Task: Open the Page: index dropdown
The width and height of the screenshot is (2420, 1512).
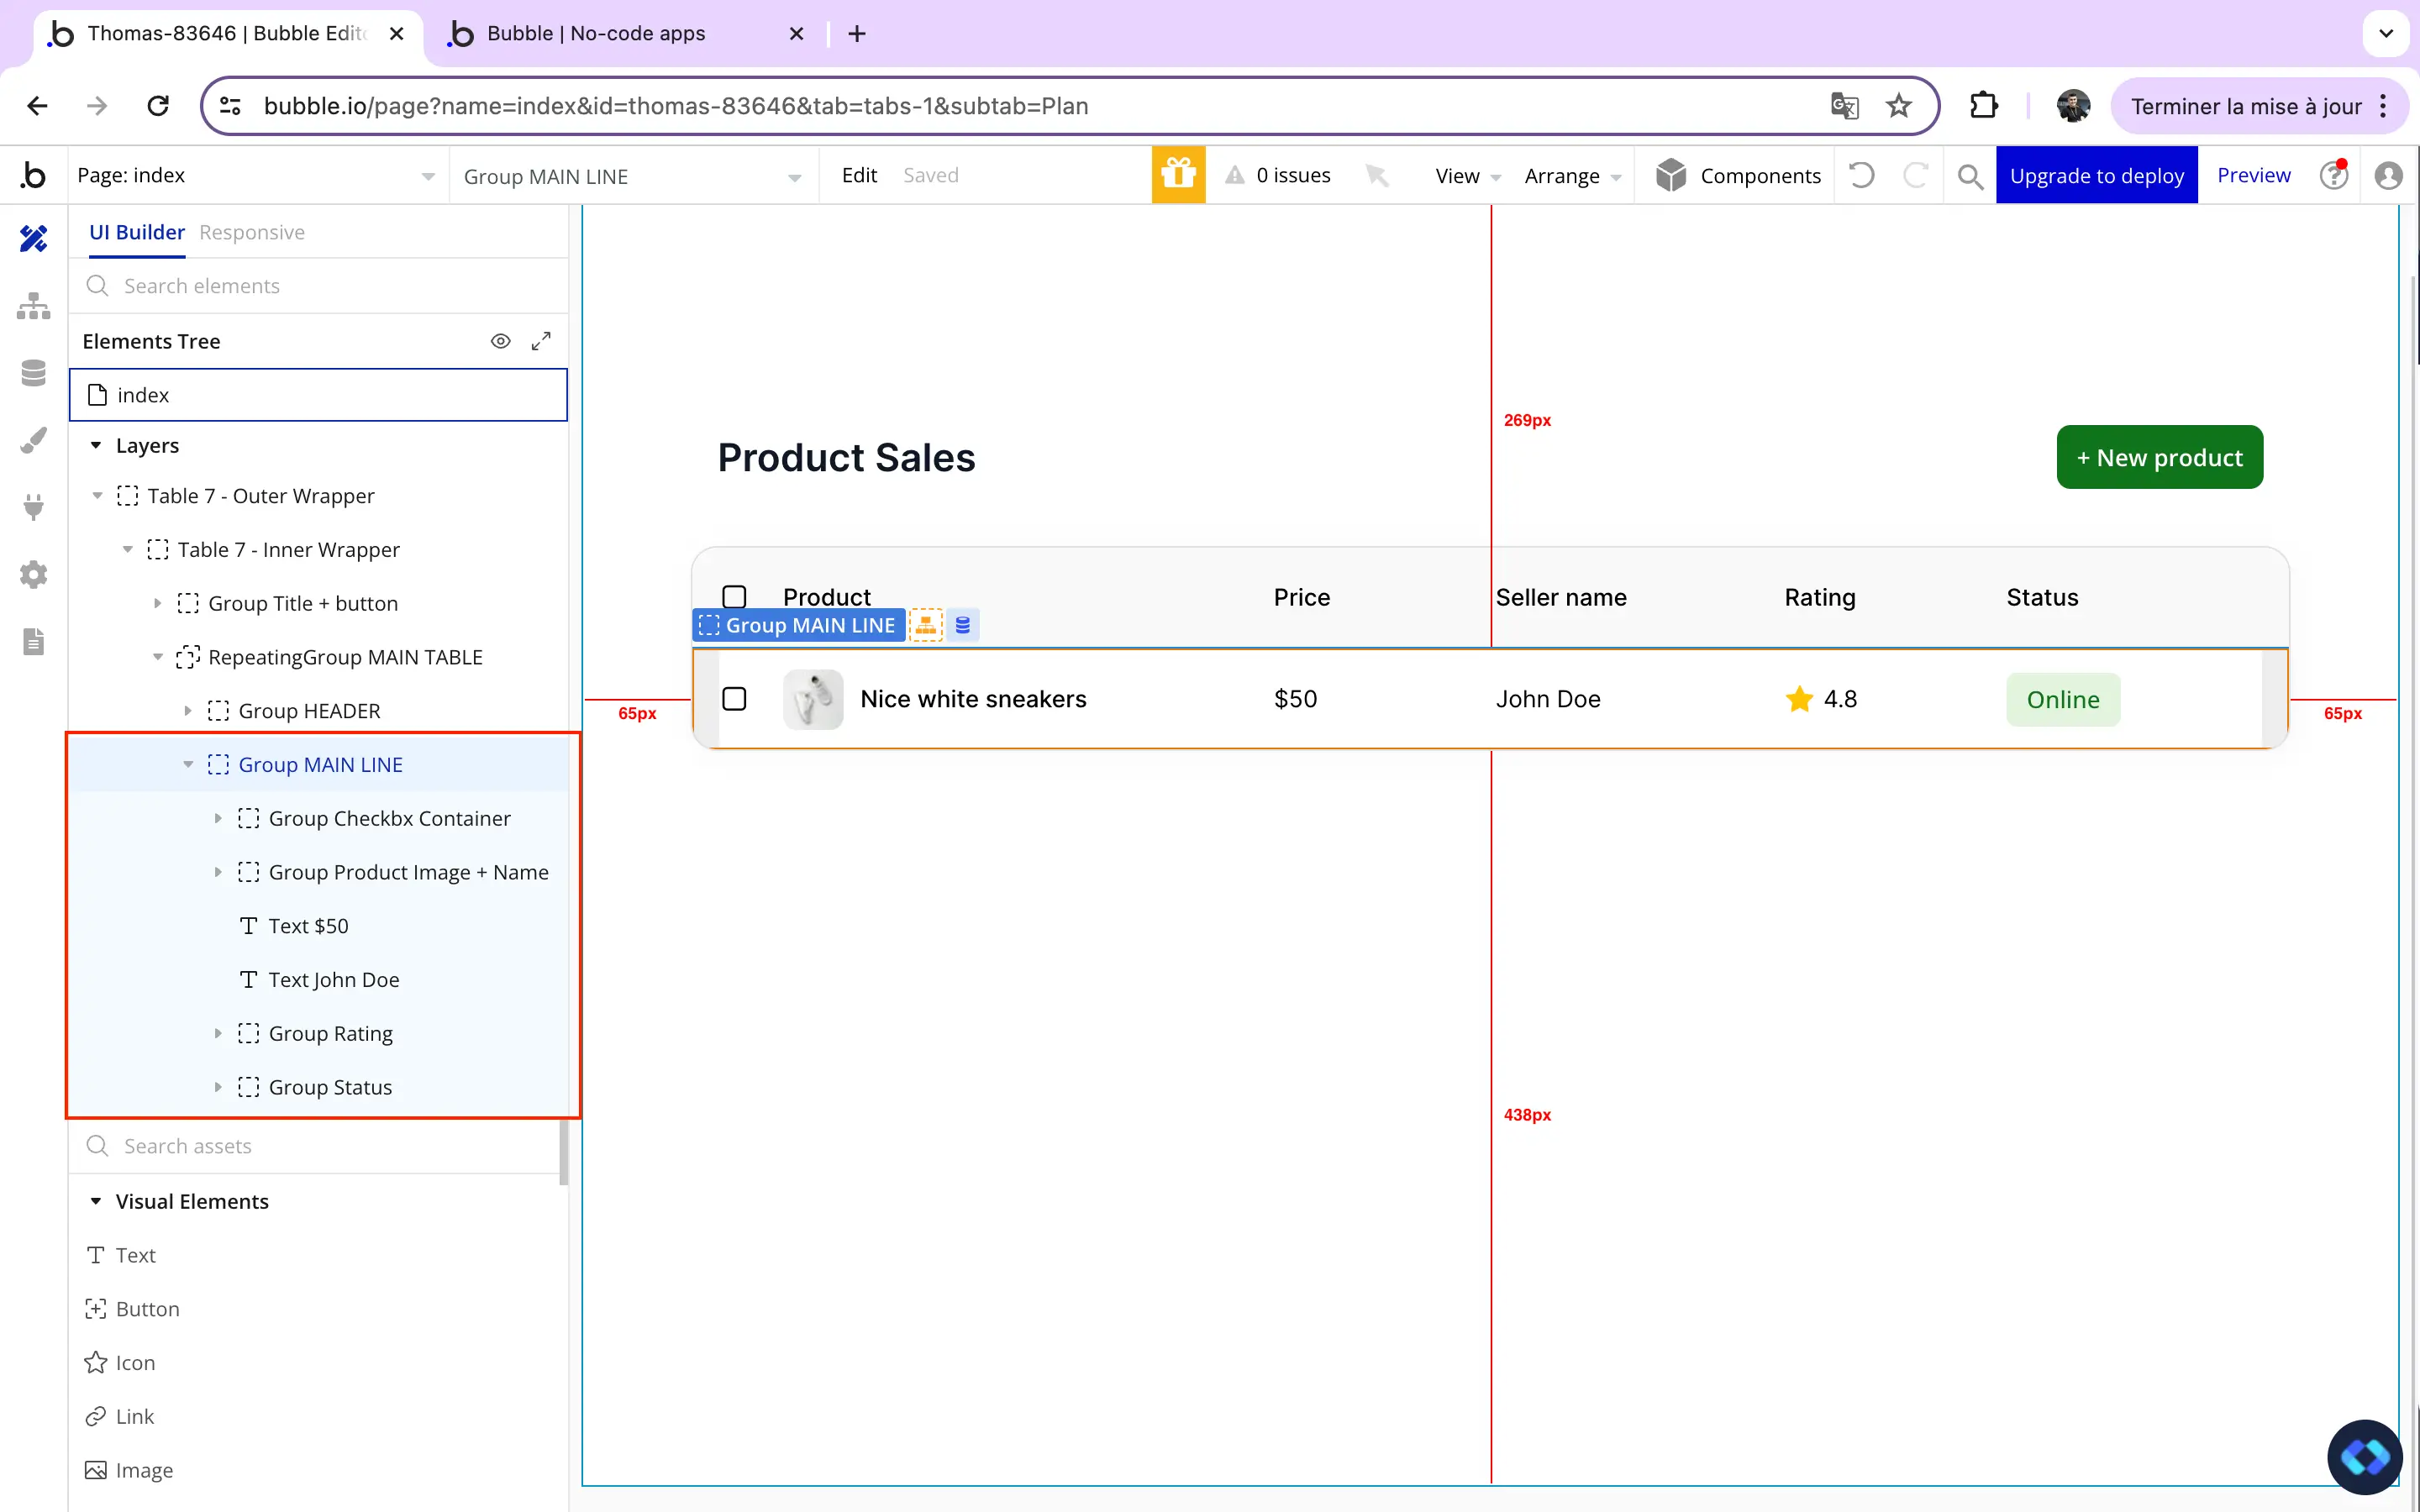Action: click(256, 175)
